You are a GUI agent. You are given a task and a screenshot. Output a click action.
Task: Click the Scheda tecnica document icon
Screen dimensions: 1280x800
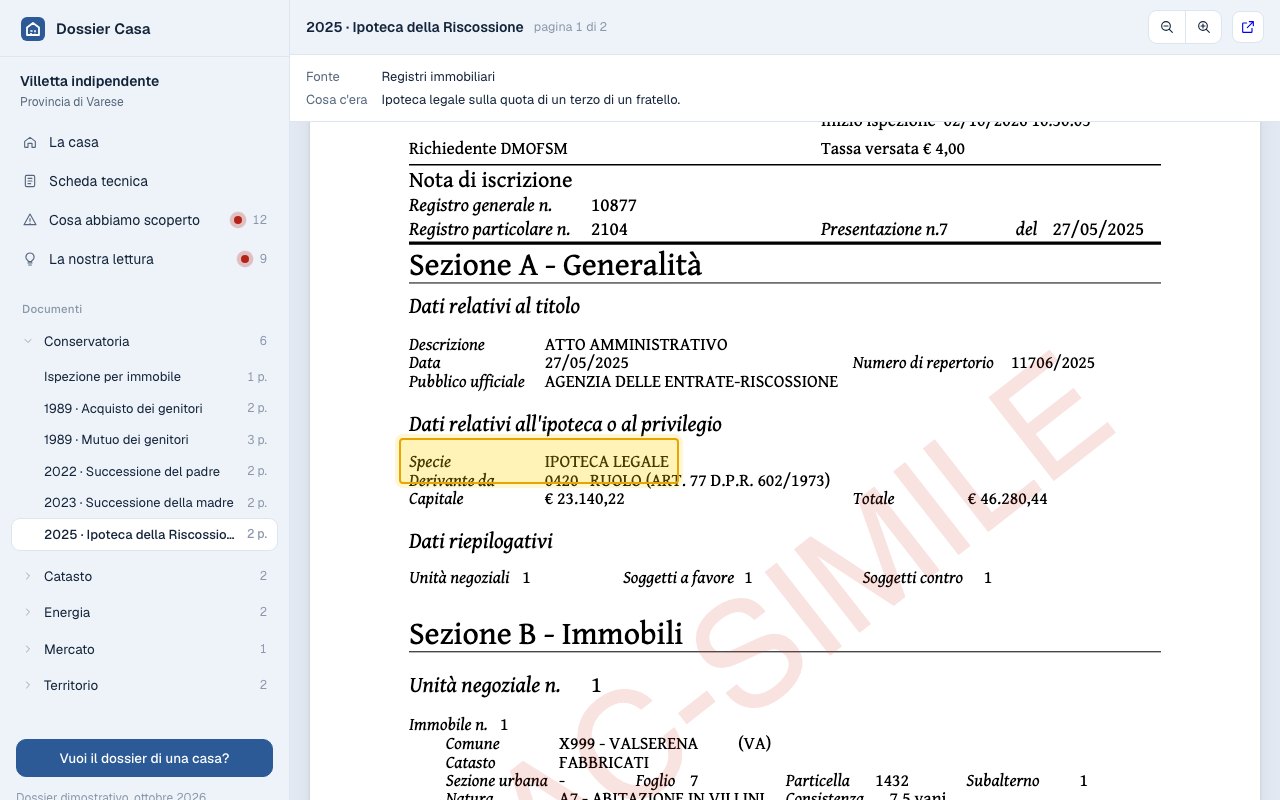click(x=30, y=181)
